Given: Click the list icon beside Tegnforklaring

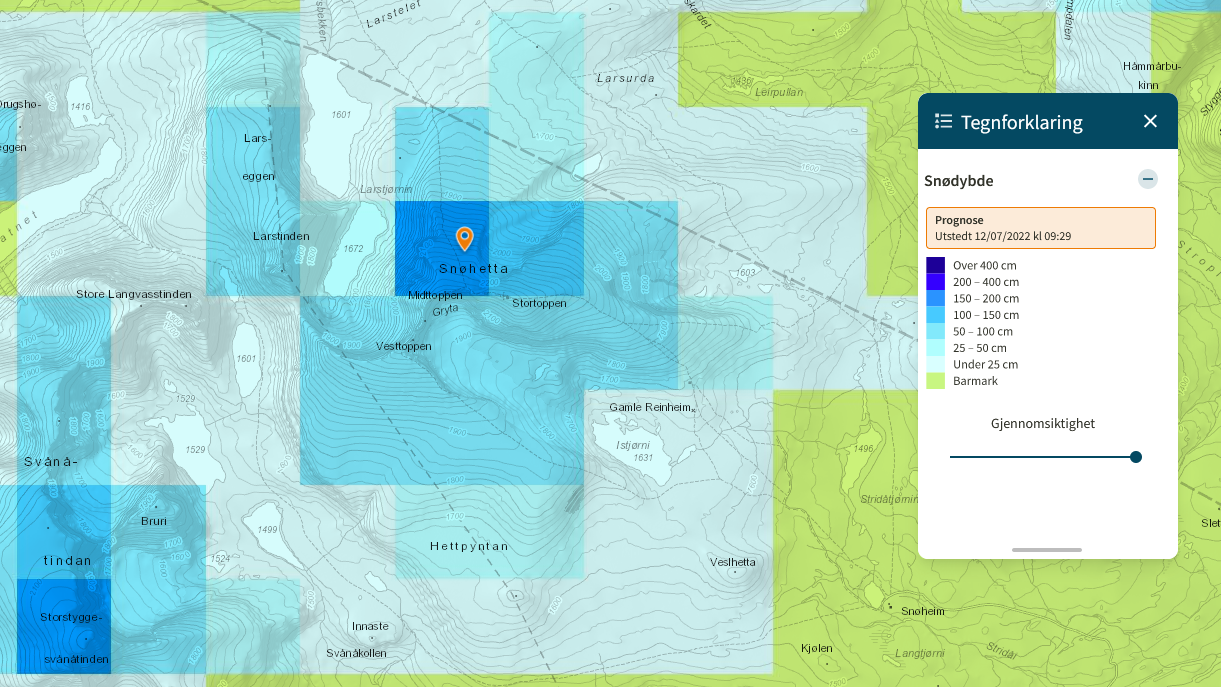Looking at the screenshot, I should coord(943,121).
